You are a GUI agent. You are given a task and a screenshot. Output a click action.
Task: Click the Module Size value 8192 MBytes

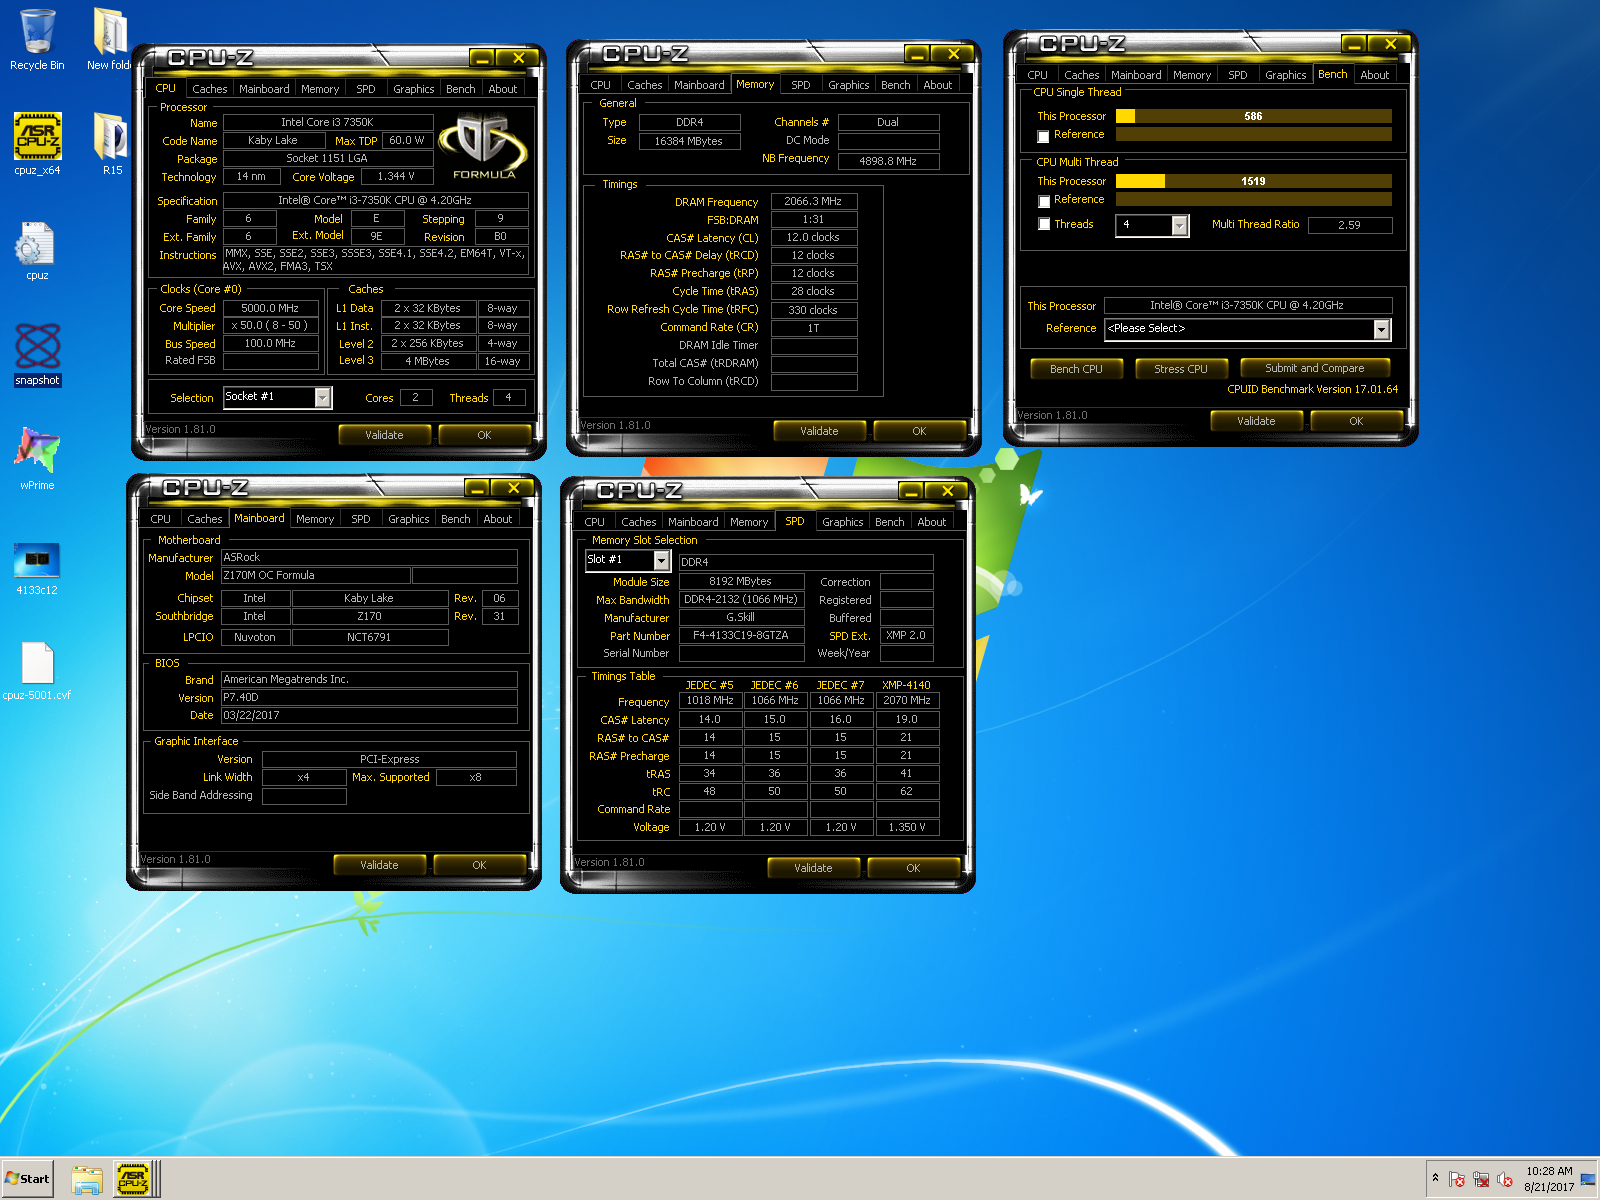click(x=741, y=581)
